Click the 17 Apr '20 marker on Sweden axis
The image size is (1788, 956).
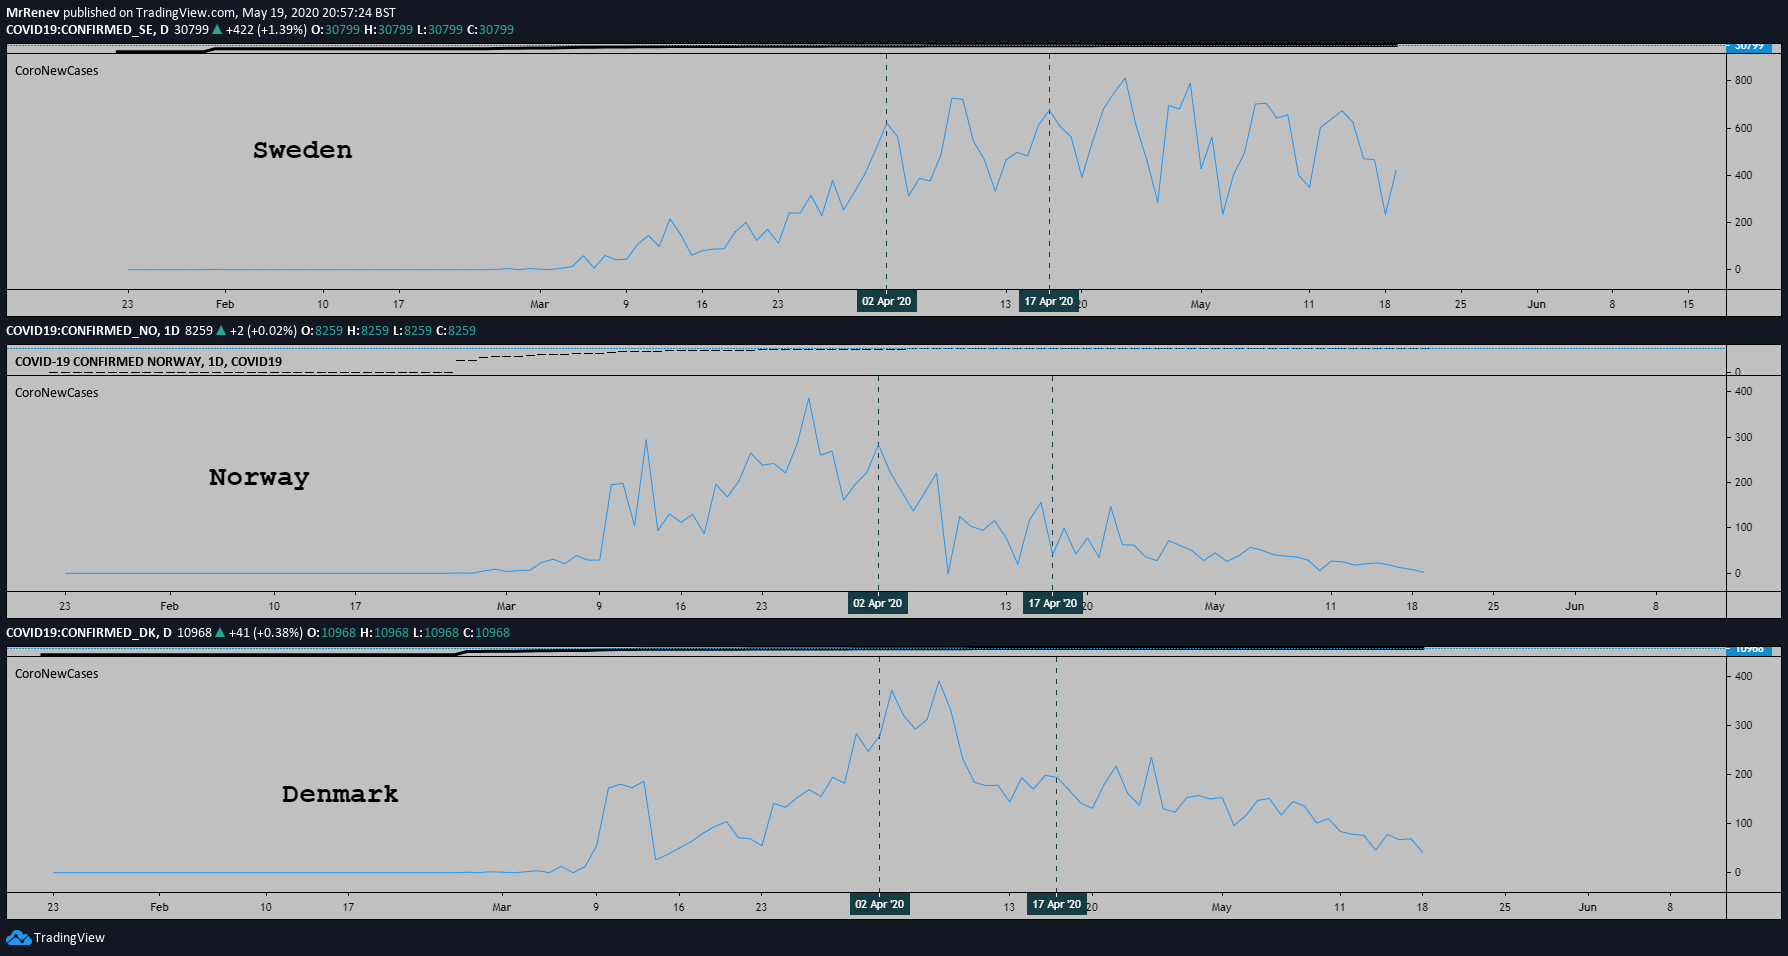[1048, 301]
